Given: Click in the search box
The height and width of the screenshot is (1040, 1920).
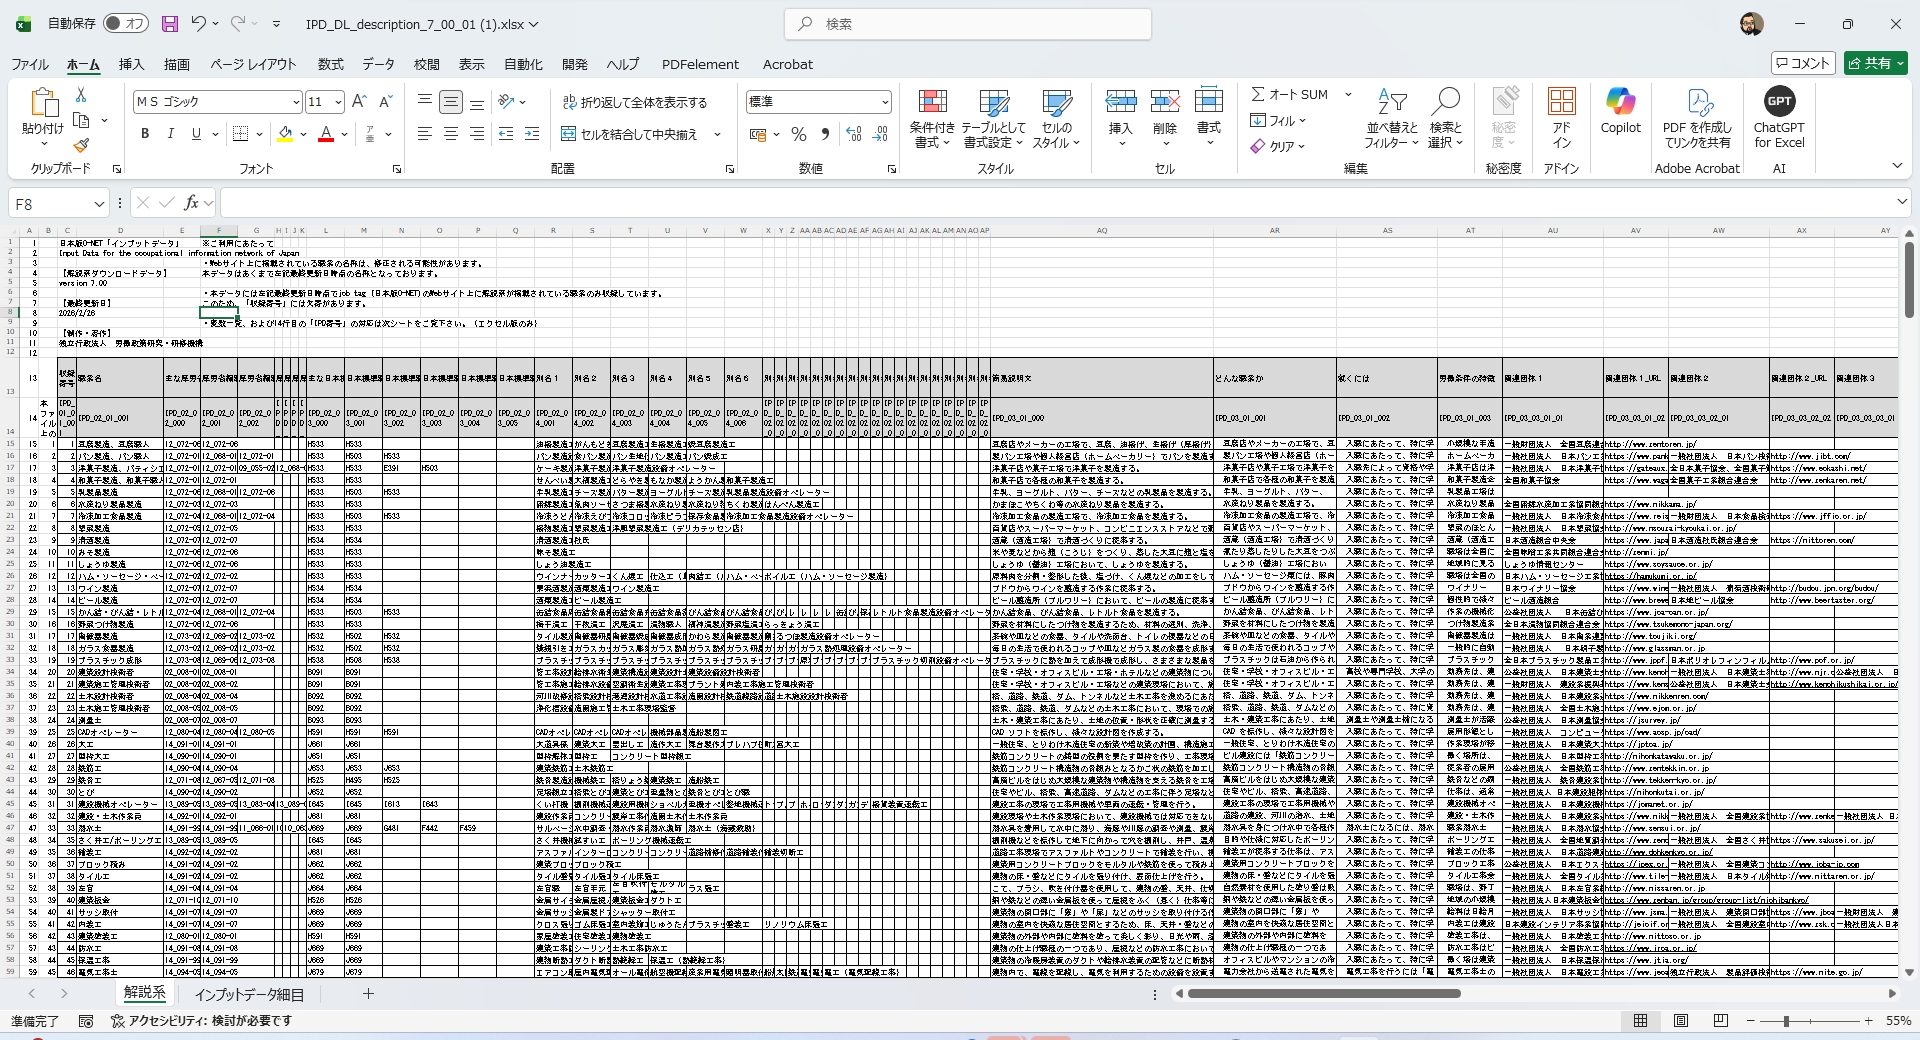Looking at the screenshot, I should 968,24.
